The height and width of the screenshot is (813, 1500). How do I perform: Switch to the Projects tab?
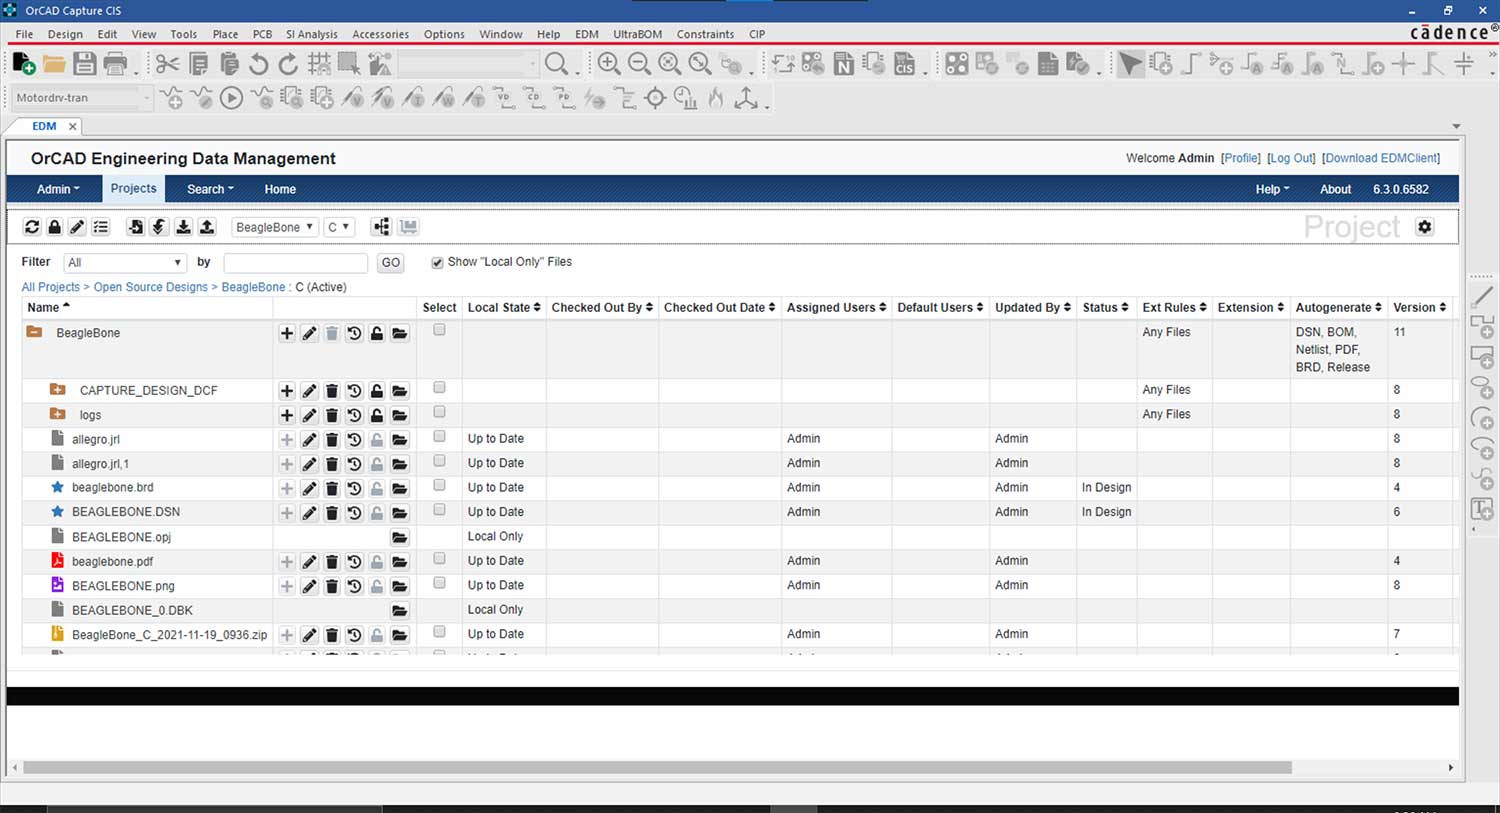pyautogui.click(x=133, y=189)
